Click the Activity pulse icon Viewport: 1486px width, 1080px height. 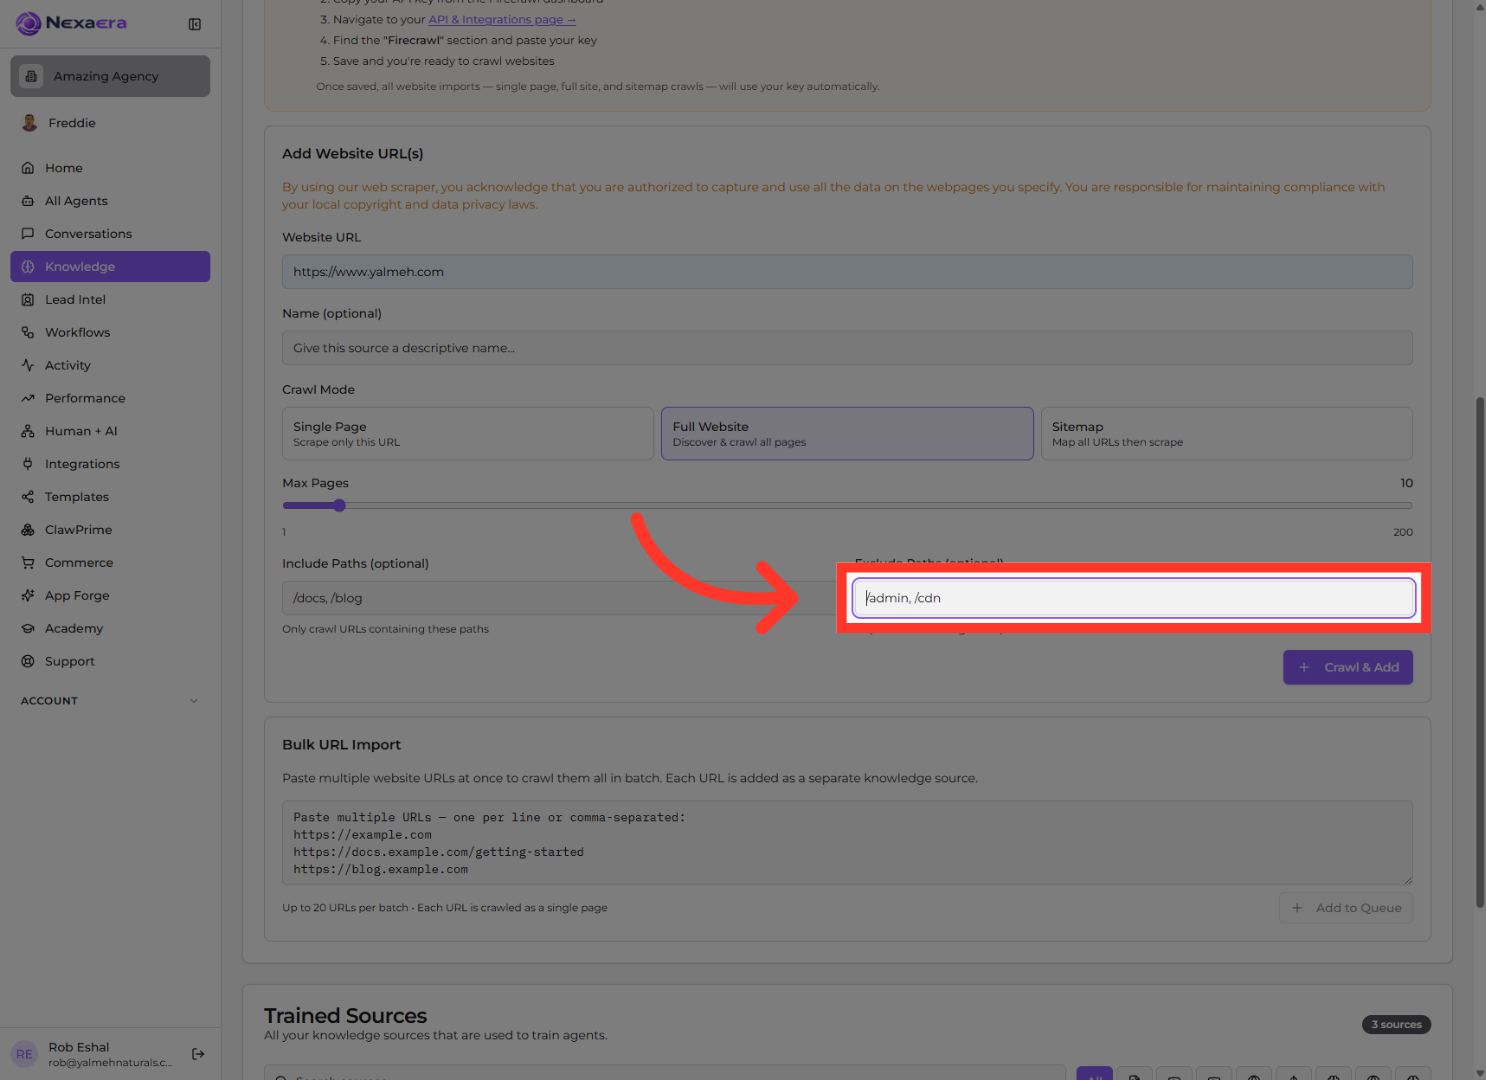(x=28, y=366)
